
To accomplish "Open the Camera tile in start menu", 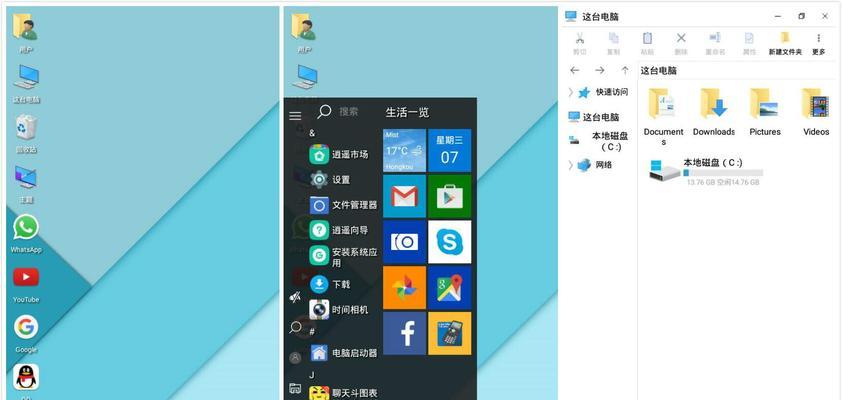I will pos(404,242).
